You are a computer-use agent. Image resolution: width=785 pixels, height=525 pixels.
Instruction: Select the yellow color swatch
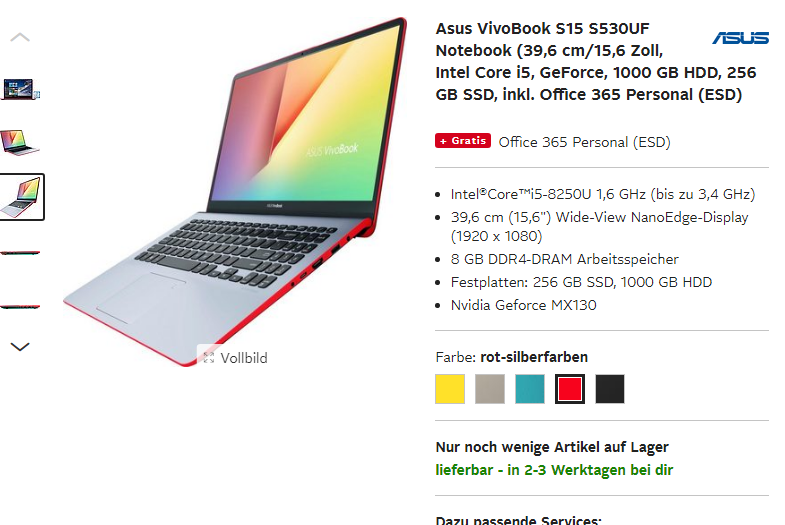point(450,389)
